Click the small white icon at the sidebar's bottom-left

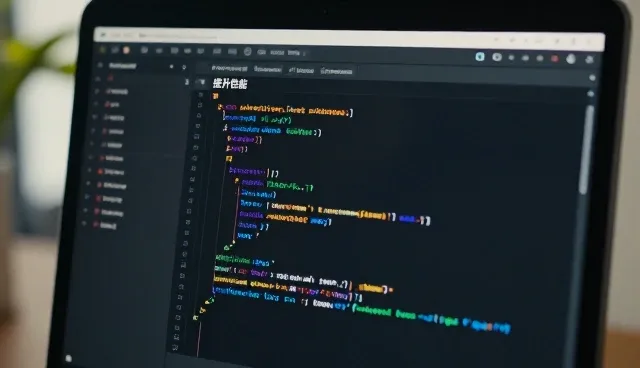[69, 358]
